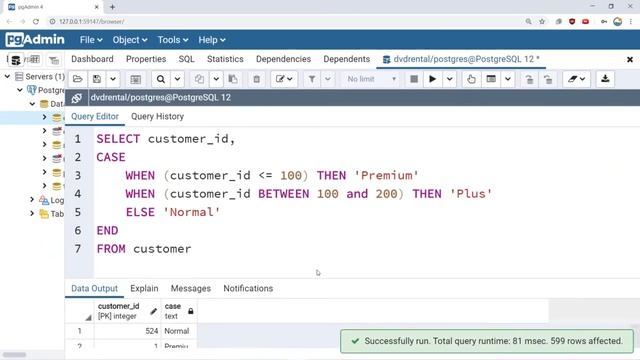The image size is (640, 360).
Task: Switch to the Dependents tab
Action: click(x=347, y=59)
